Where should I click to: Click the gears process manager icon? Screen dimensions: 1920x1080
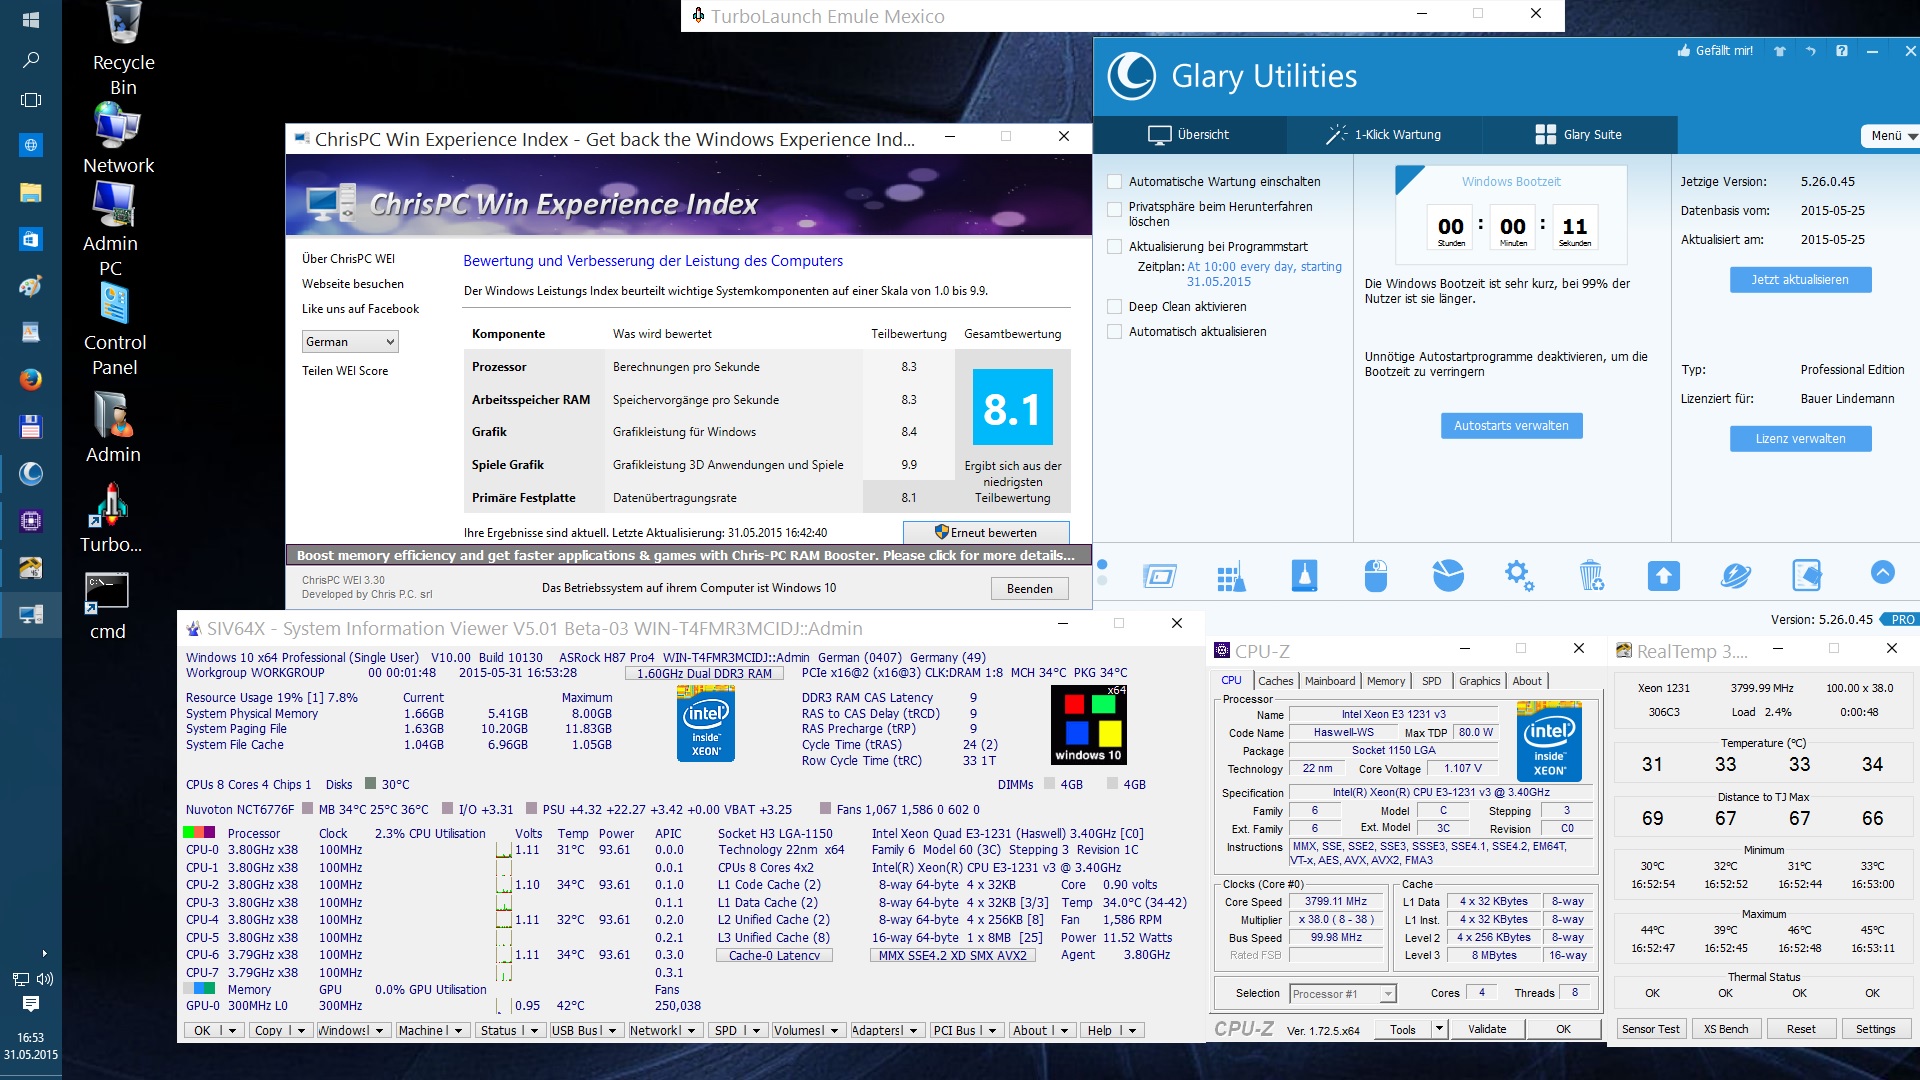pos(1519,576)
